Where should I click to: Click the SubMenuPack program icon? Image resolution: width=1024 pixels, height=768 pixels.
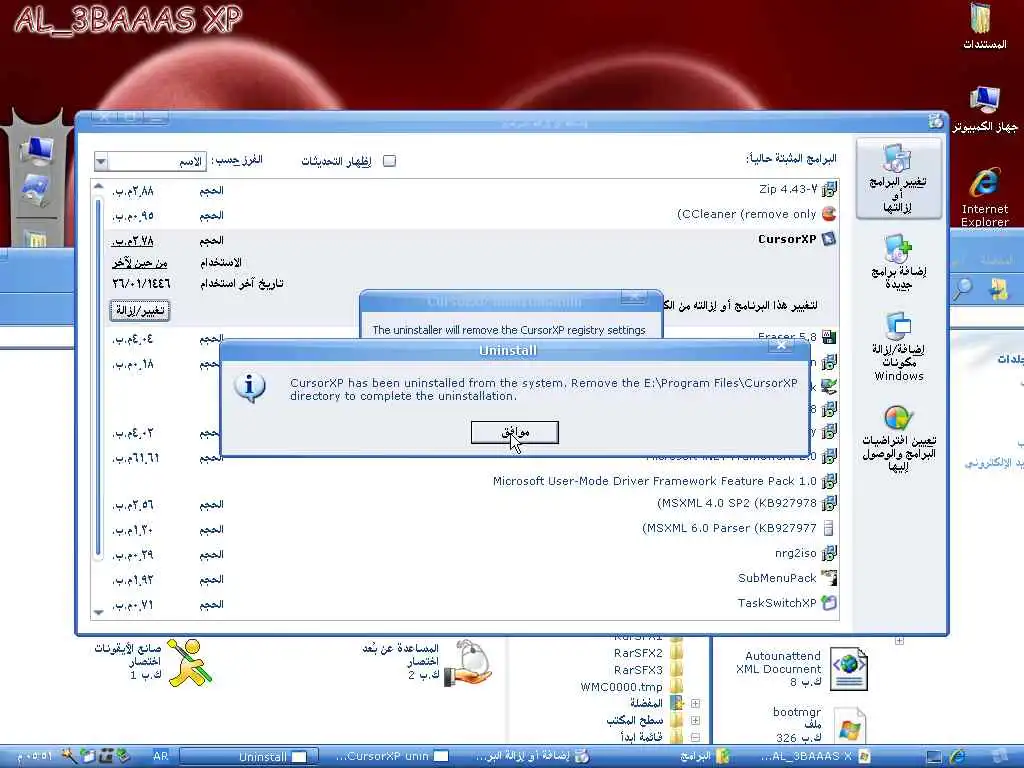(829, 578)
